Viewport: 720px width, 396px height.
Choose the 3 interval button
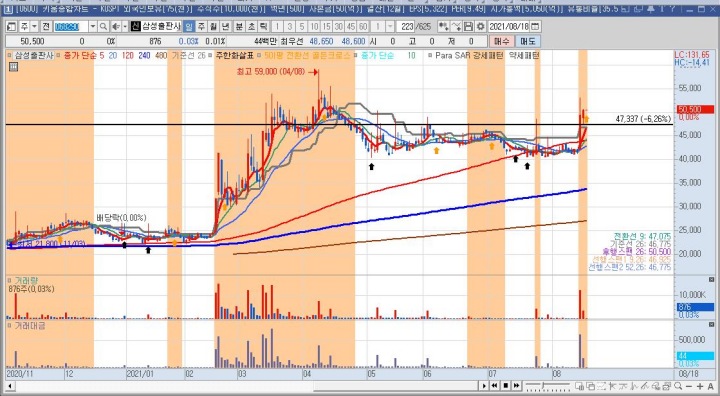(289, 27)
